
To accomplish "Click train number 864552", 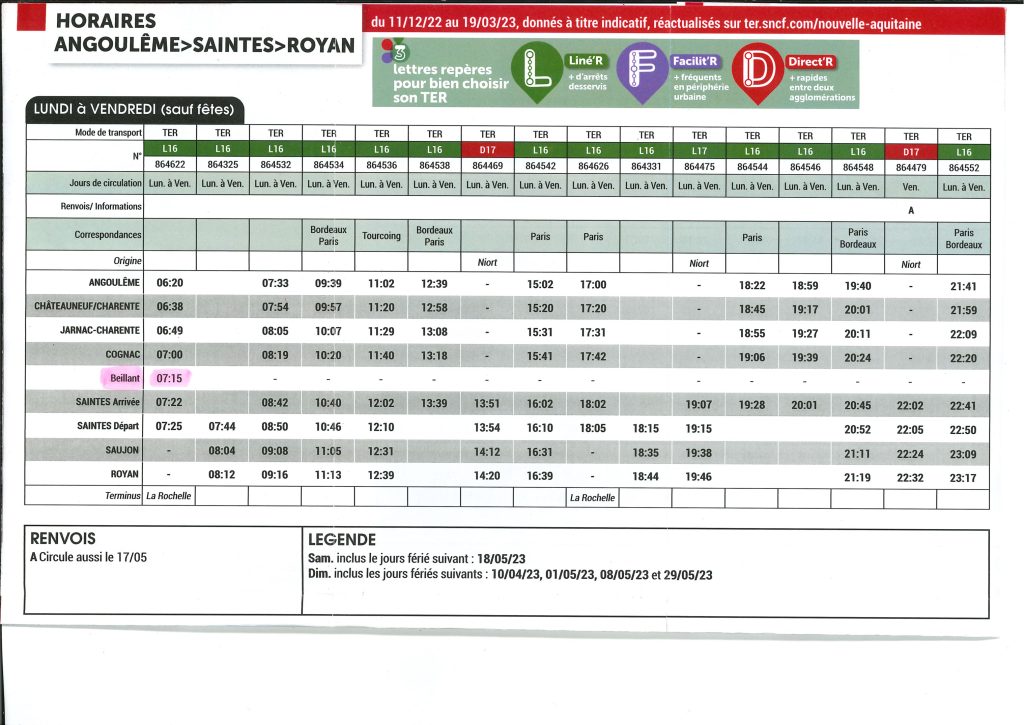I will (964, 167).
